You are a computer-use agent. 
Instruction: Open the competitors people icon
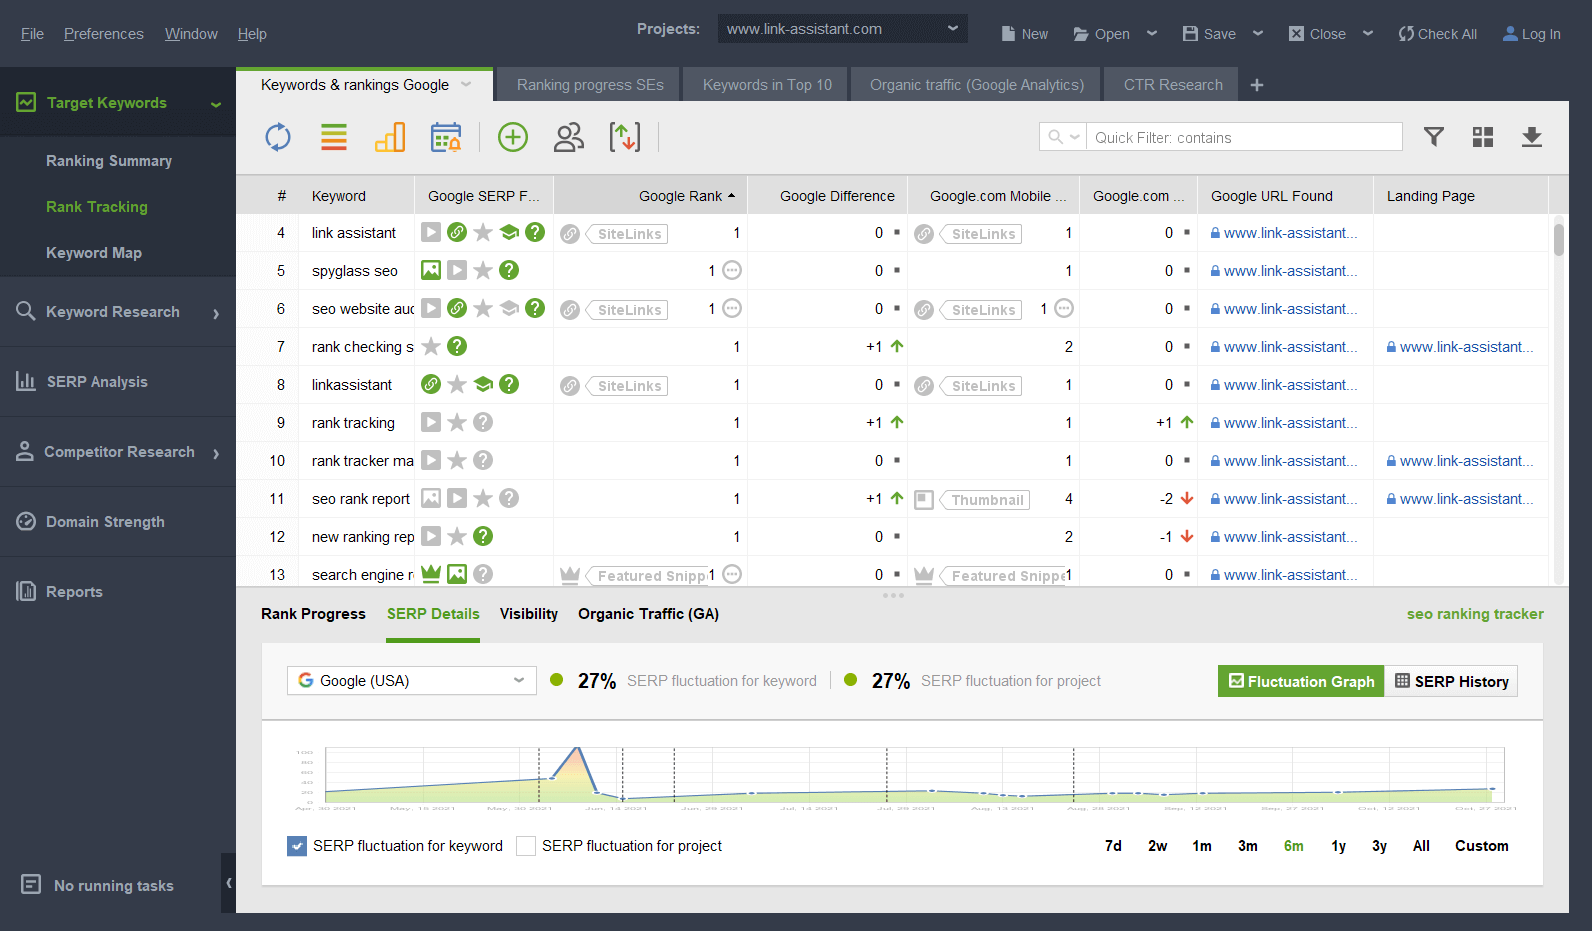pyautogui.click(x=569, y=137)
